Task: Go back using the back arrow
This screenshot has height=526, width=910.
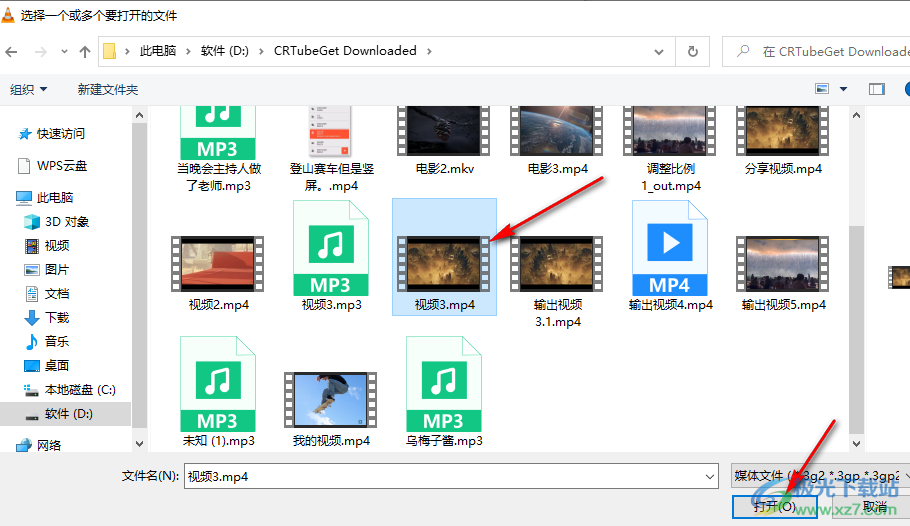Action: (x=12, y=52)
